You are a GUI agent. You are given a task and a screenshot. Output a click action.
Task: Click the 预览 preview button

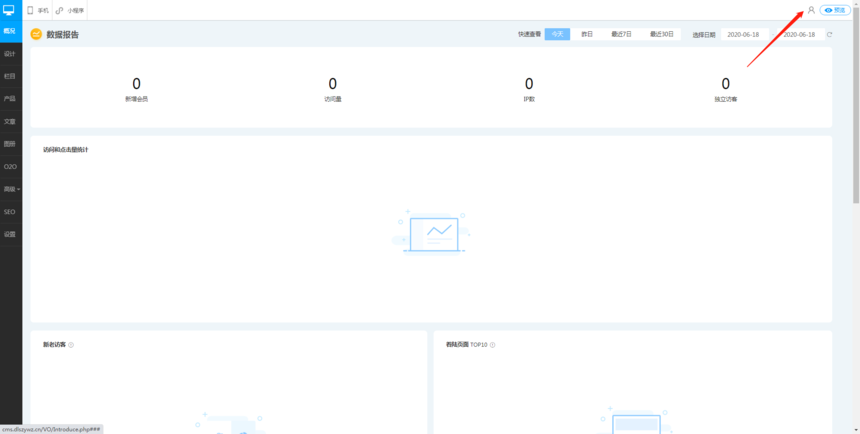pos(835,10)
